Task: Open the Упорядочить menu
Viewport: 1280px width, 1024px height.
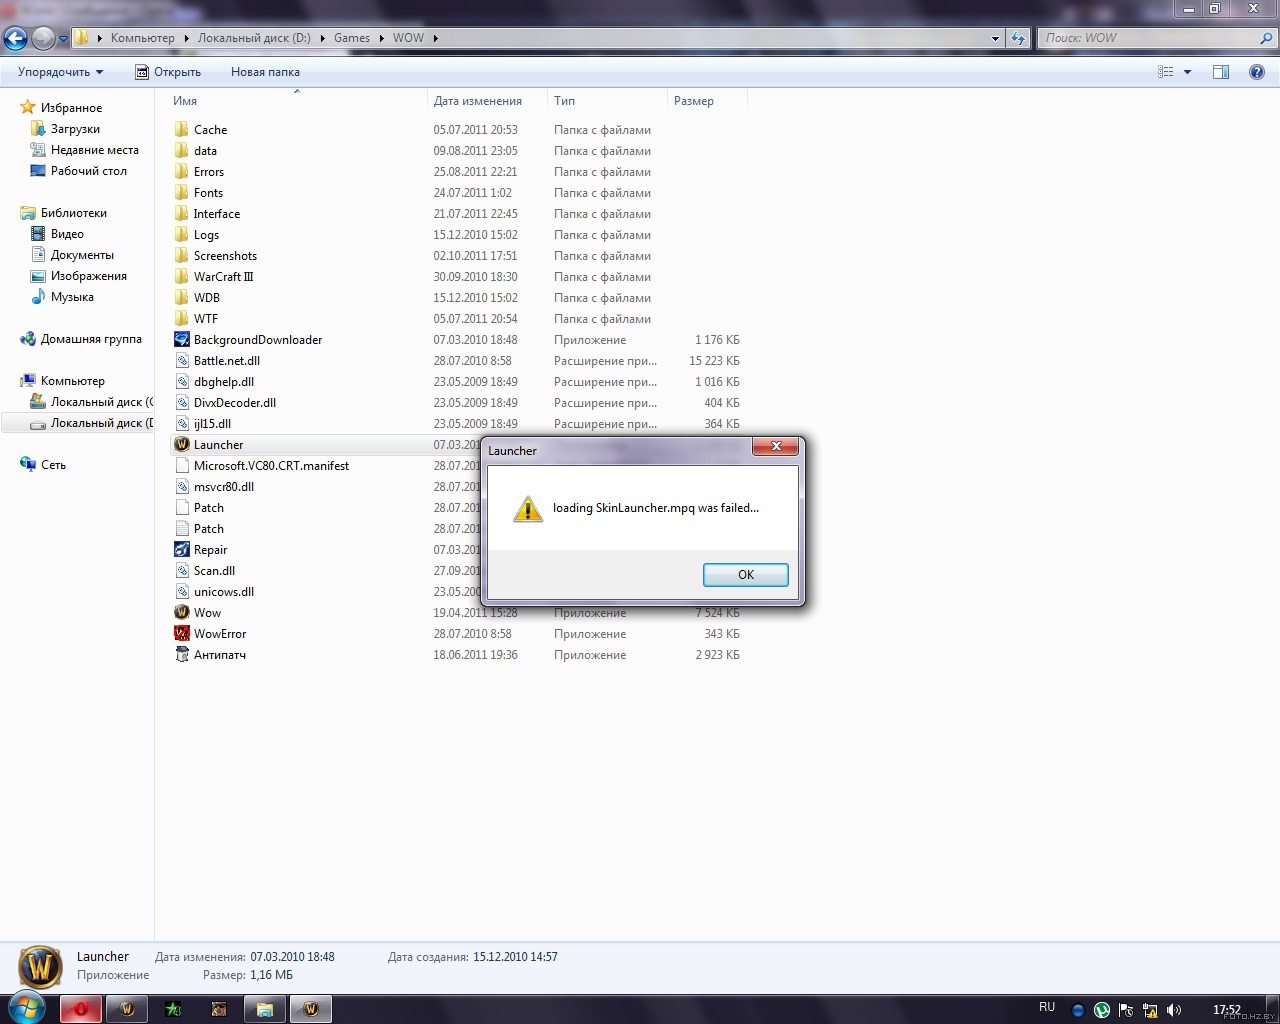Action: [x=60, y=72]
